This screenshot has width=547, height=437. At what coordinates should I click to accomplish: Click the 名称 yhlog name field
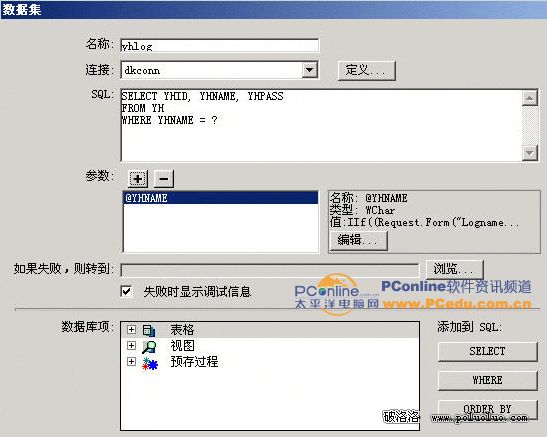tap(219, 45)
